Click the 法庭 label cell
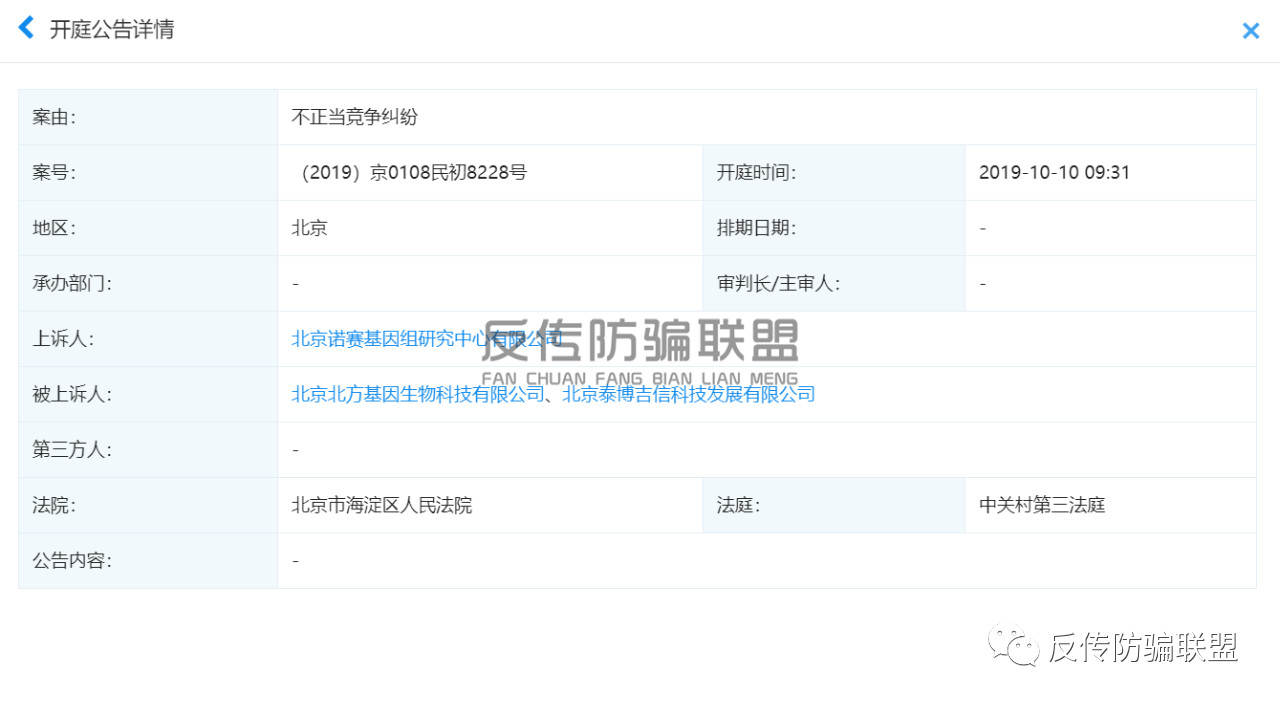 point(834,505)
